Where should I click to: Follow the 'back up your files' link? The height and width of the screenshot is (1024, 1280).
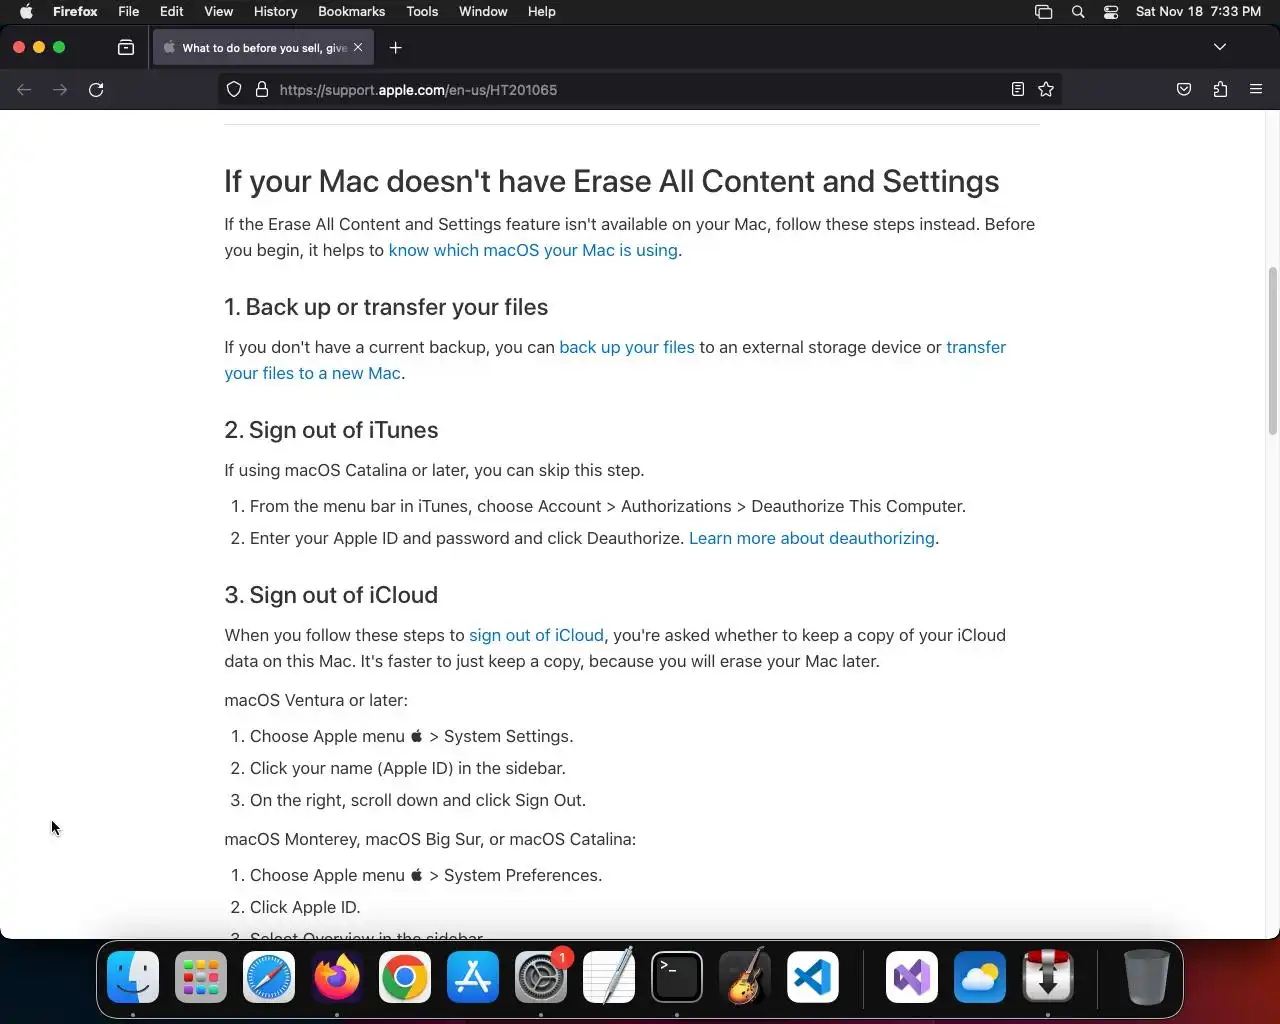[x=627, y=347]
